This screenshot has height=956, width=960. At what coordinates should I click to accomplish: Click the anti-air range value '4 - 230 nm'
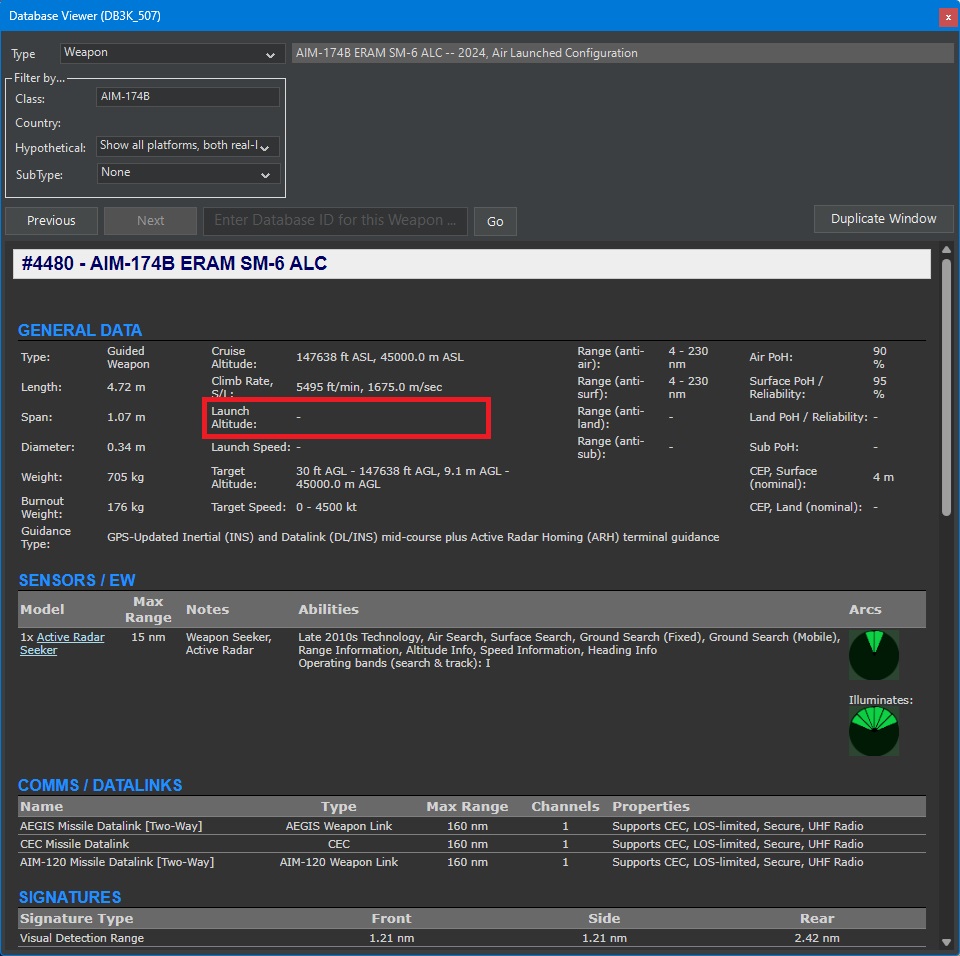coord(688,357)
